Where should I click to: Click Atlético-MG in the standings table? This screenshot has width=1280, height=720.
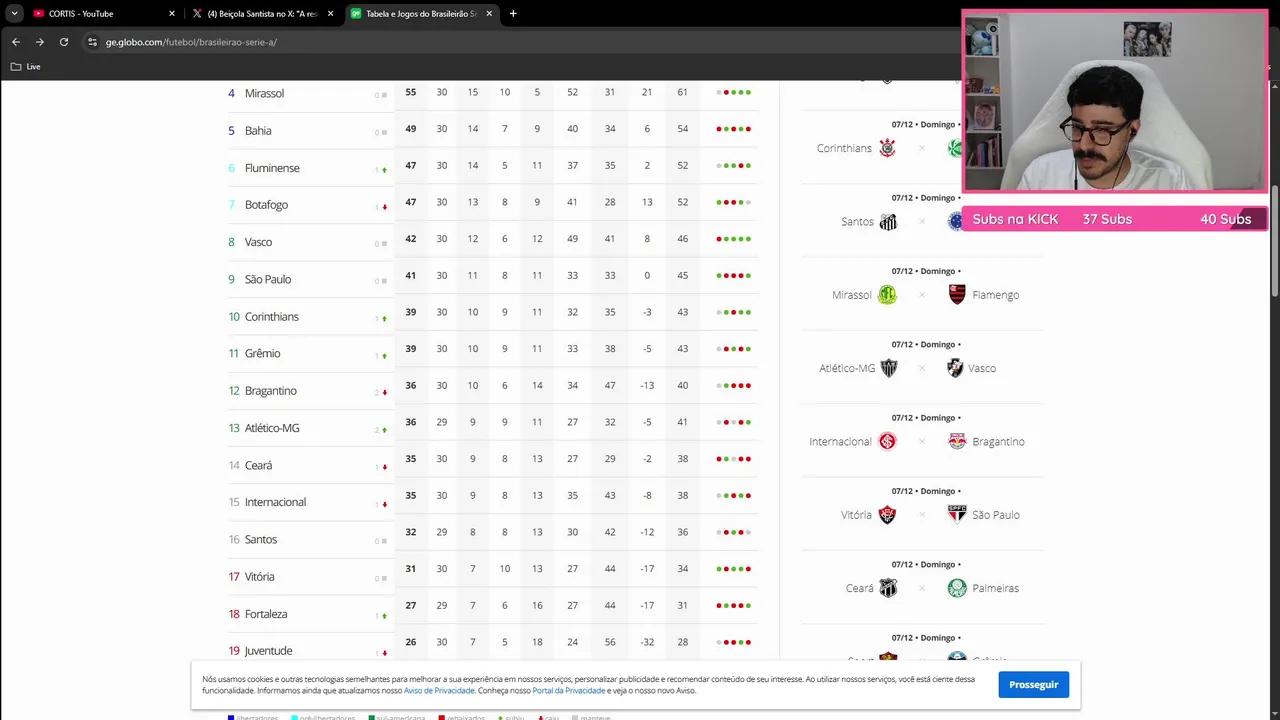tap(272, 428)
